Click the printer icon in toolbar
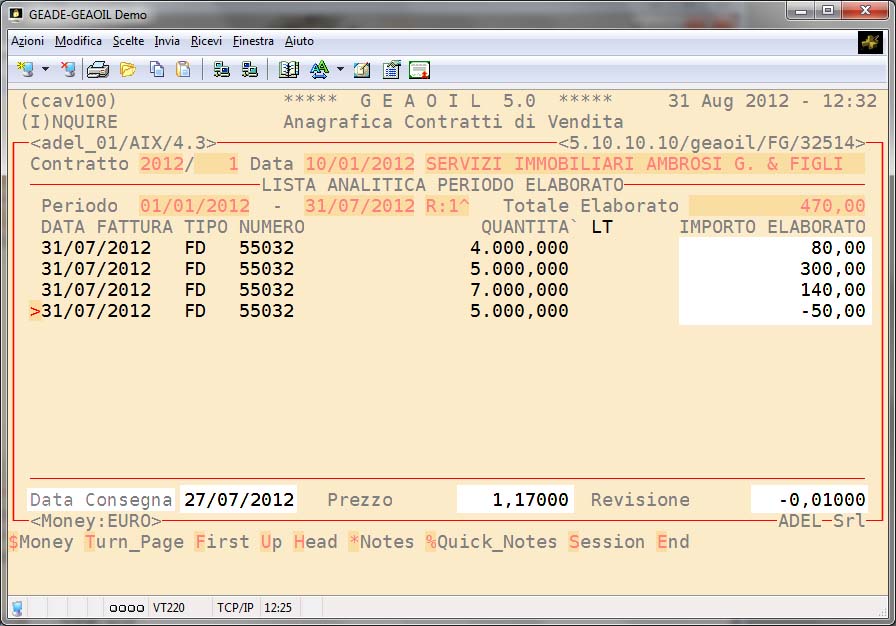This screenshot has width=896, height=626. pos(97,70)
